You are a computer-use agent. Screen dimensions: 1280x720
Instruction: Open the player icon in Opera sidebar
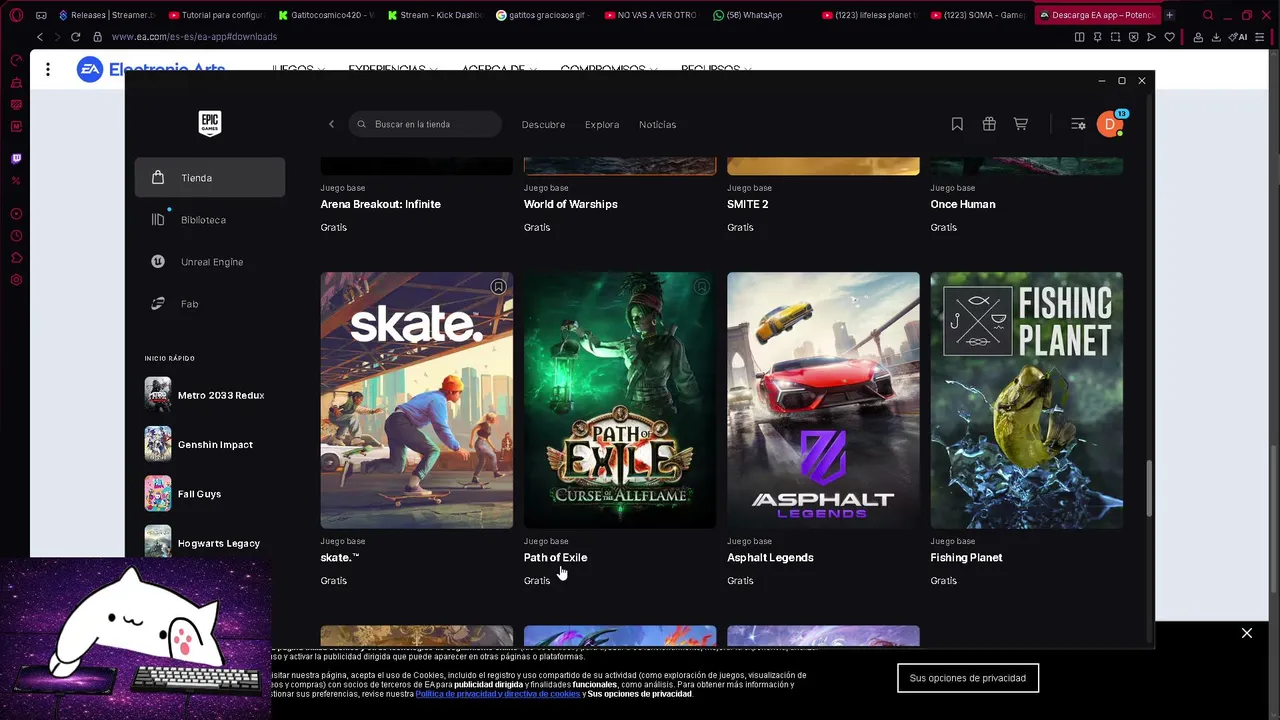(x=16, y=214)
